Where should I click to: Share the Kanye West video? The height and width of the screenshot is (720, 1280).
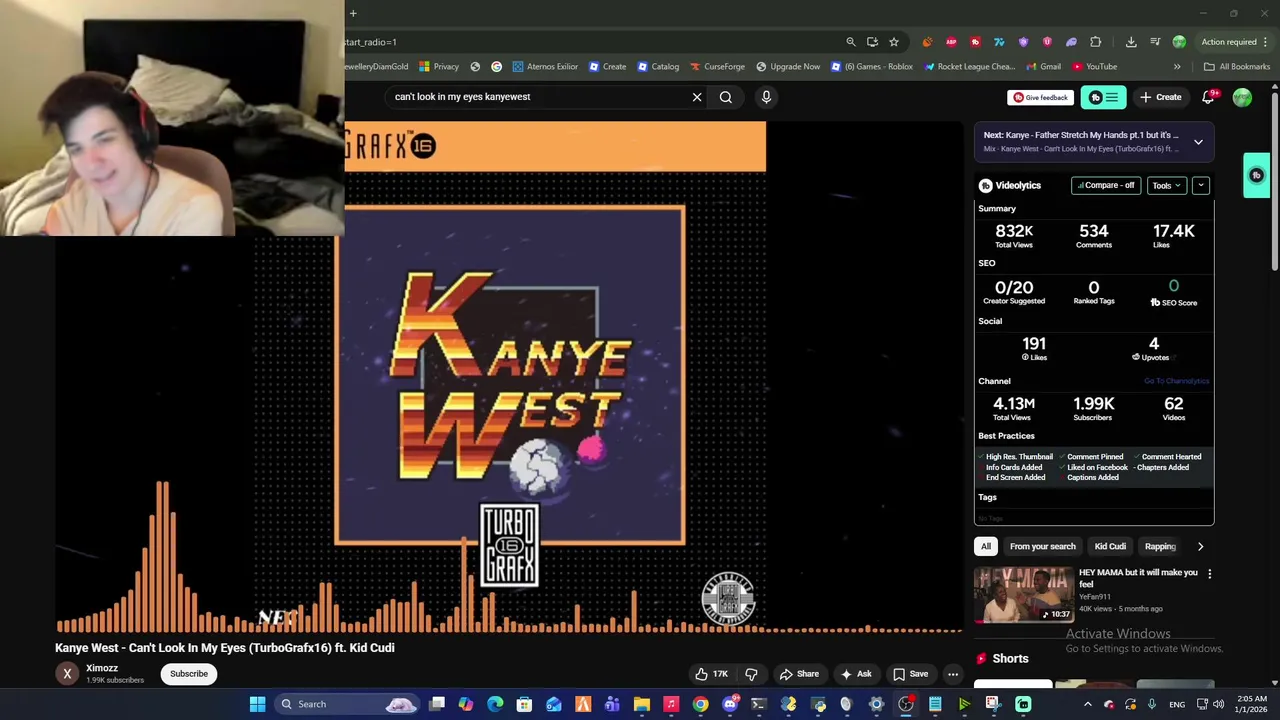click(798, 674)
